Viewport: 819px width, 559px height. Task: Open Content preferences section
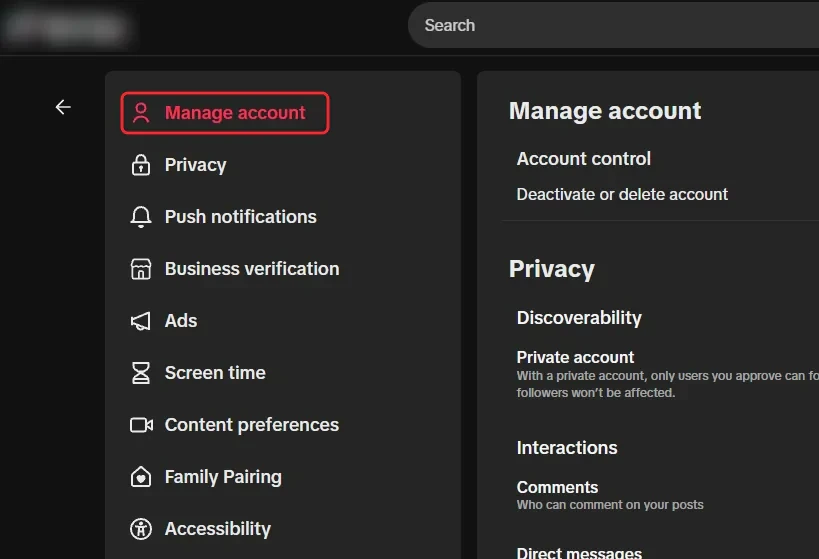tap(252, 425)
